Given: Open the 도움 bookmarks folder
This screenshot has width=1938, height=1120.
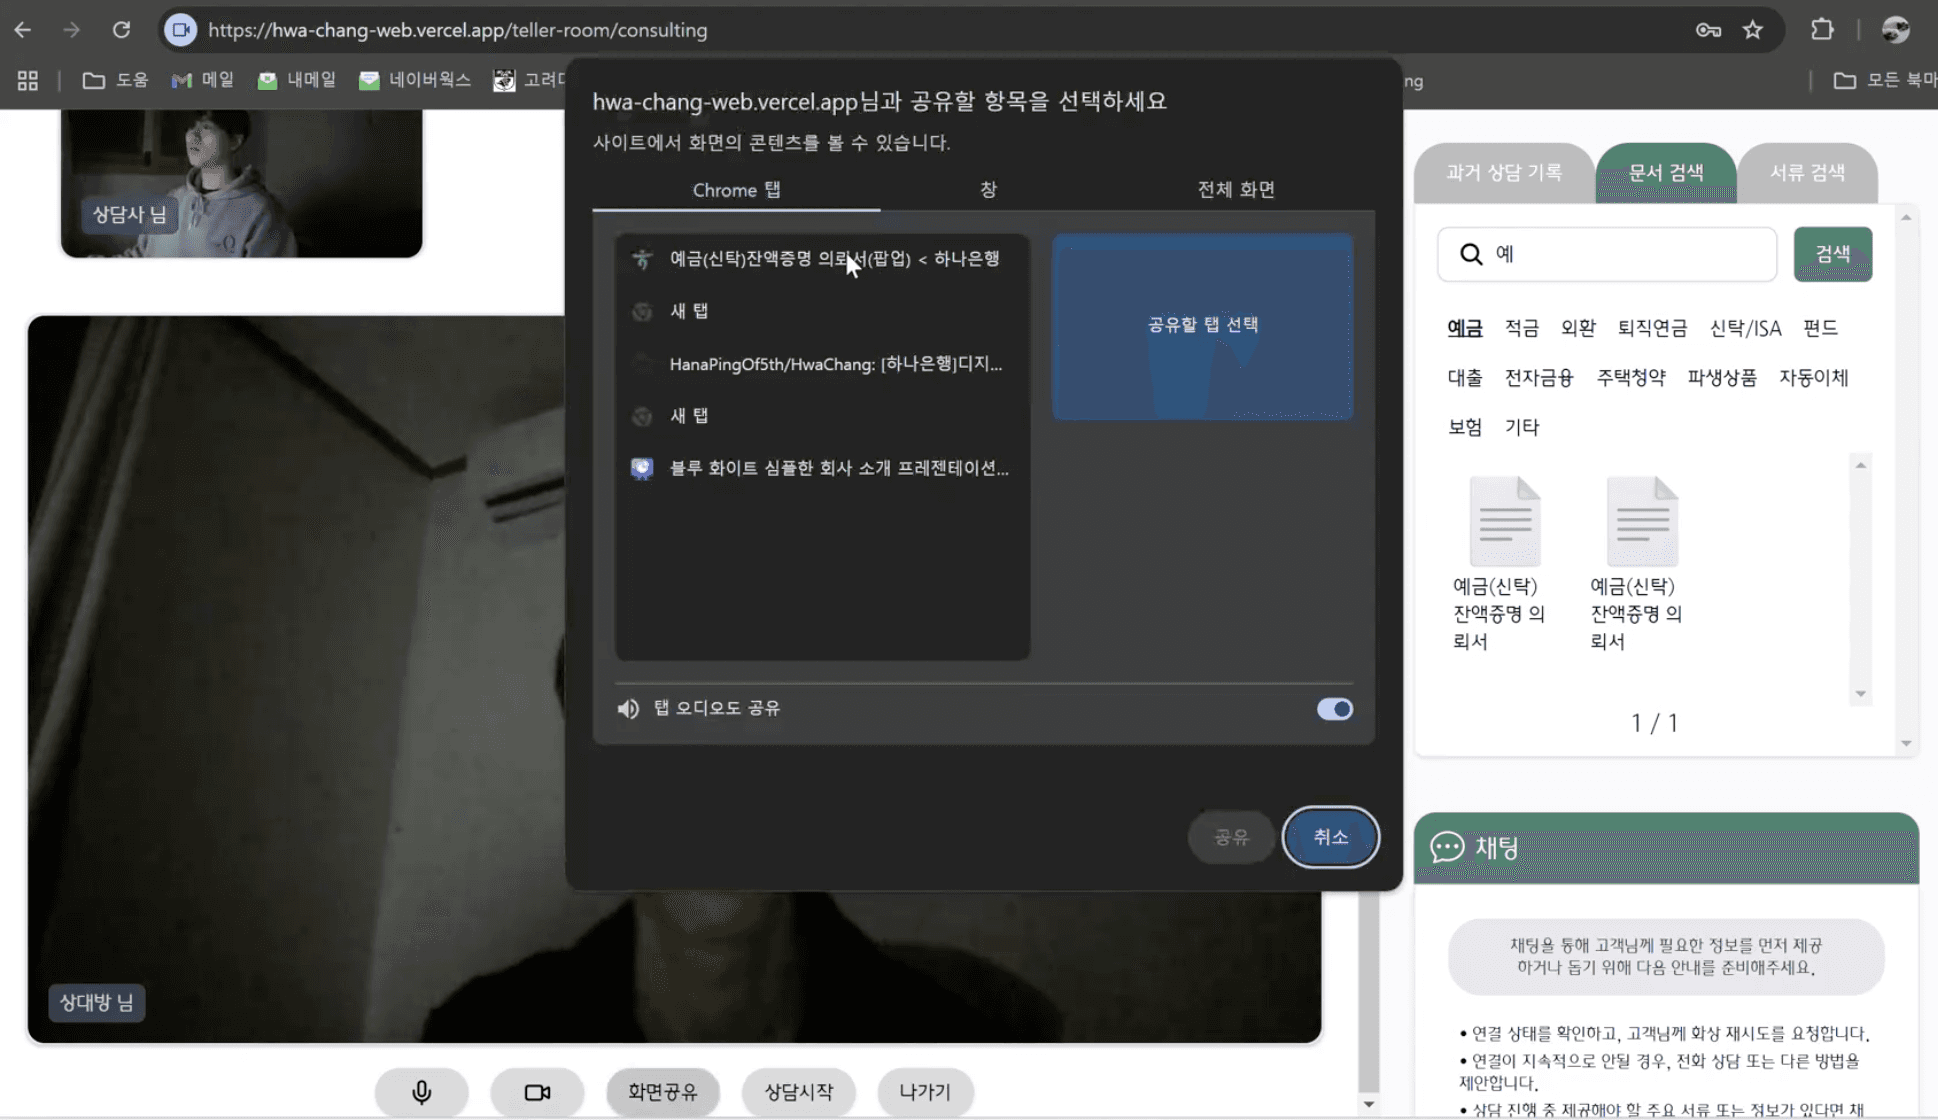Looking at the screenshot, I should 114,80.
